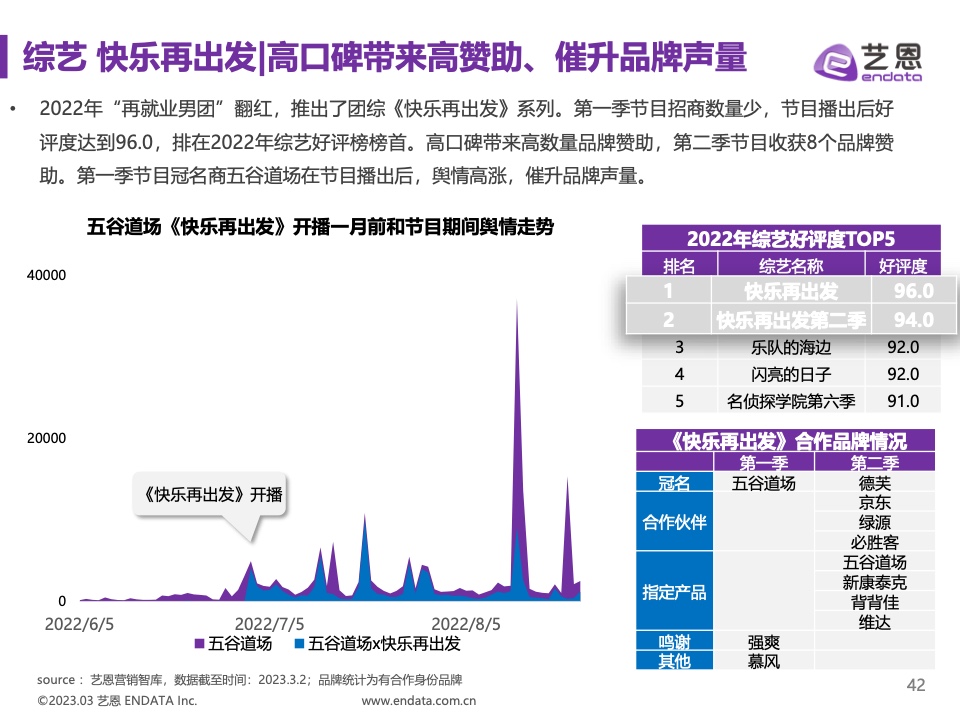This screenshot has height=720, width=960.
Task: Select the 快乐再出发 rank 1 cell
Action: tap(790, 291)
